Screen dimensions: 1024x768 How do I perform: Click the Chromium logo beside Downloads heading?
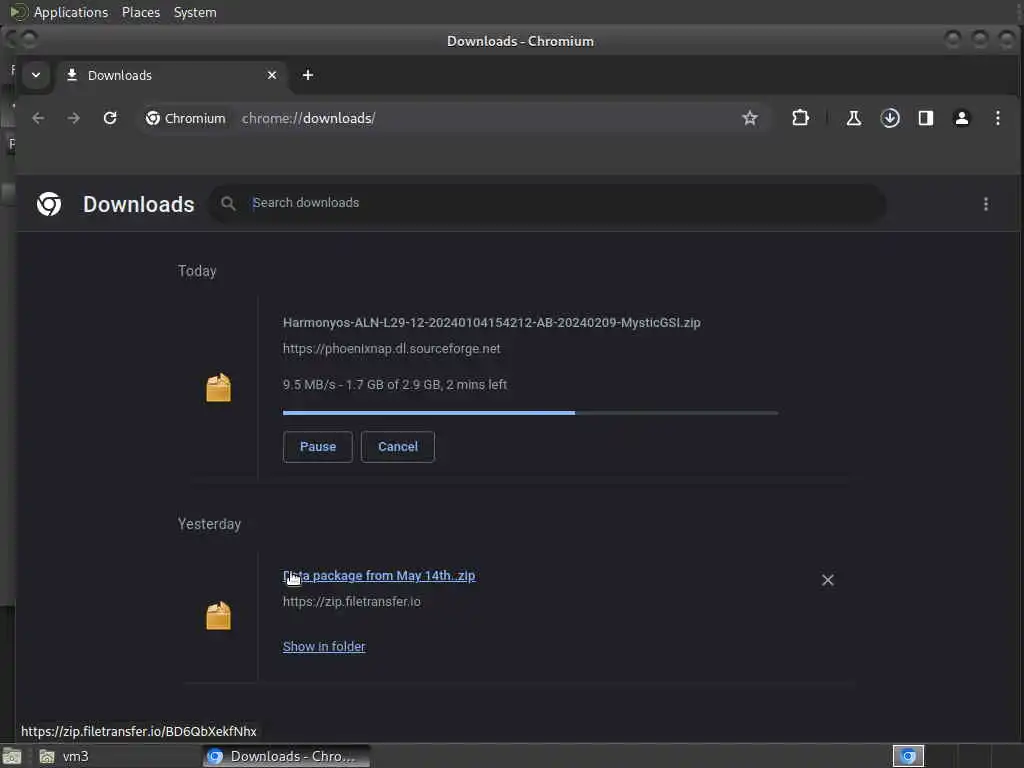tap(49, 204)
